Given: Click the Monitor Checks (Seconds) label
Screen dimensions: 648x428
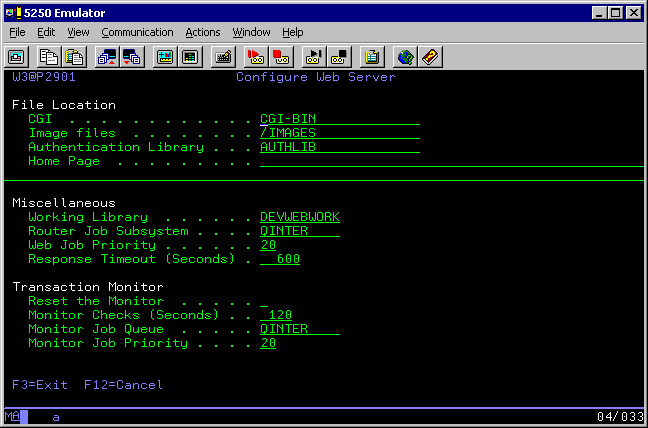Looking at the screenshot, I should coord(124,315).
